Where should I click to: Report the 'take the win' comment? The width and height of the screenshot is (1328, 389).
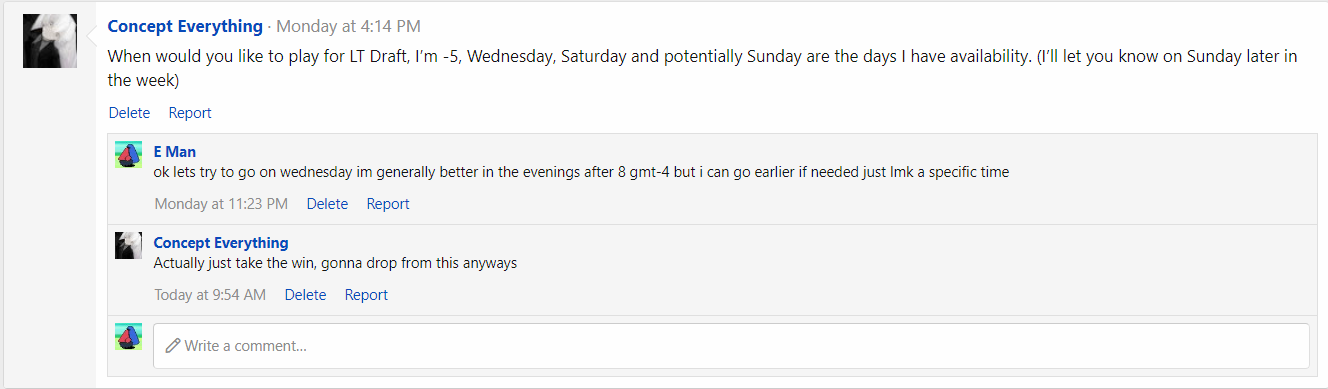366,295
